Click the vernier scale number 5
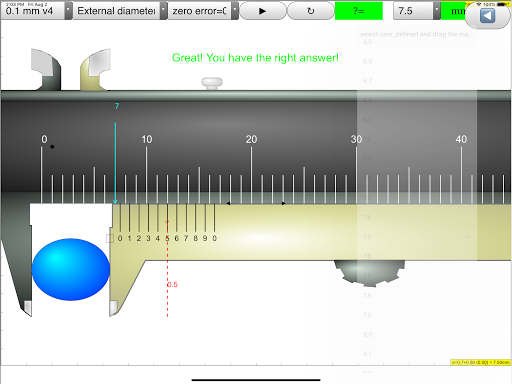The image size is (512, 384). point(167,238)
